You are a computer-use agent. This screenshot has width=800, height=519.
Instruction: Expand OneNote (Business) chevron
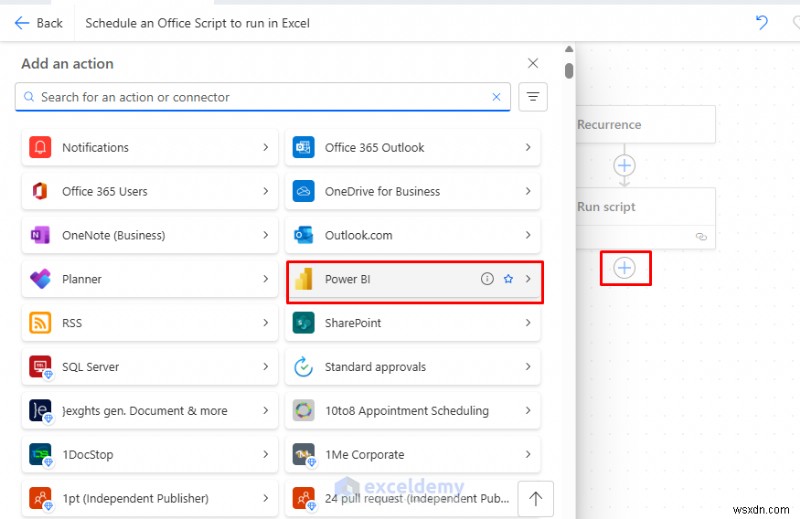(265, 235)
